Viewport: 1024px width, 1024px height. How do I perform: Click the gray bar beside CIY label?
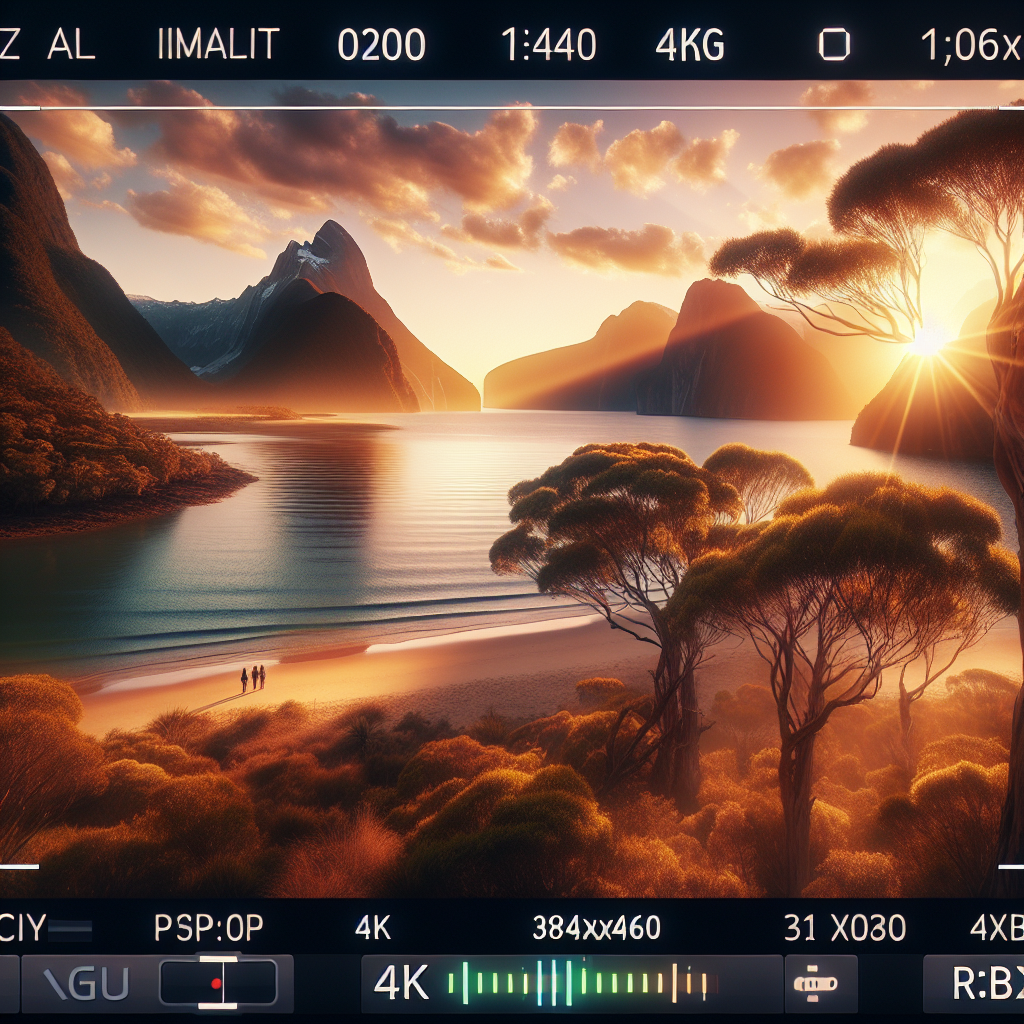pos(72,930)
